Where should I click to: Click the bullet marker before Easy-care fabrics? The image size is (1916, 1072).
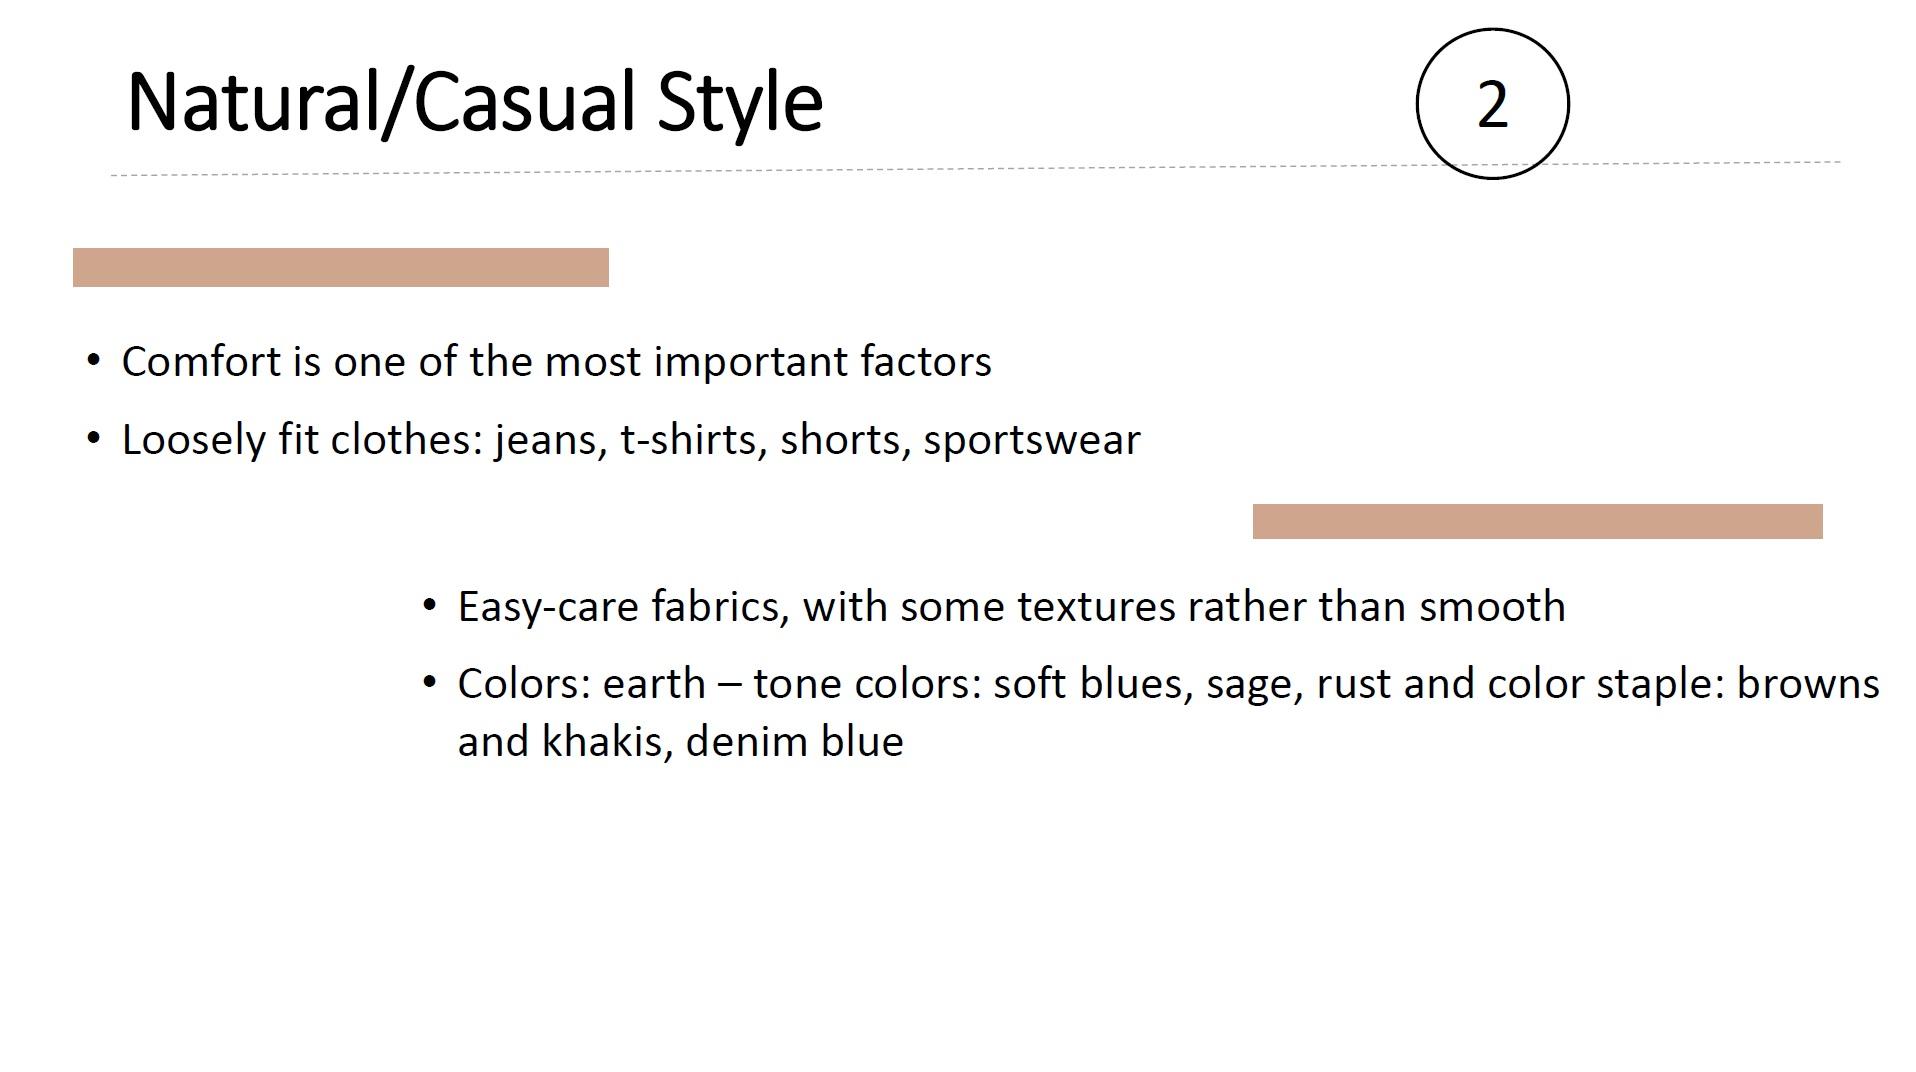tap(430, 604)
